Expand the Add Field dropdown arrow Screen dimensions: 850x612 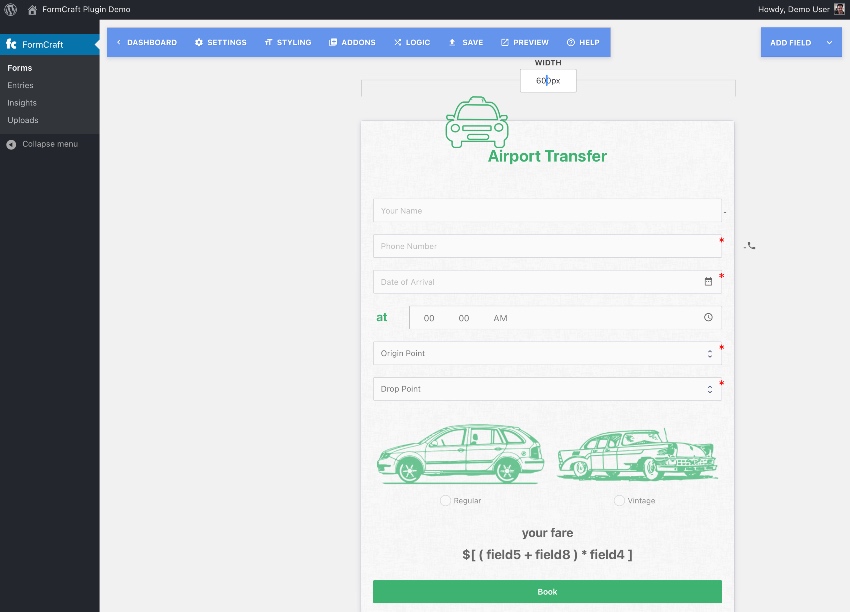pos(829,42)
